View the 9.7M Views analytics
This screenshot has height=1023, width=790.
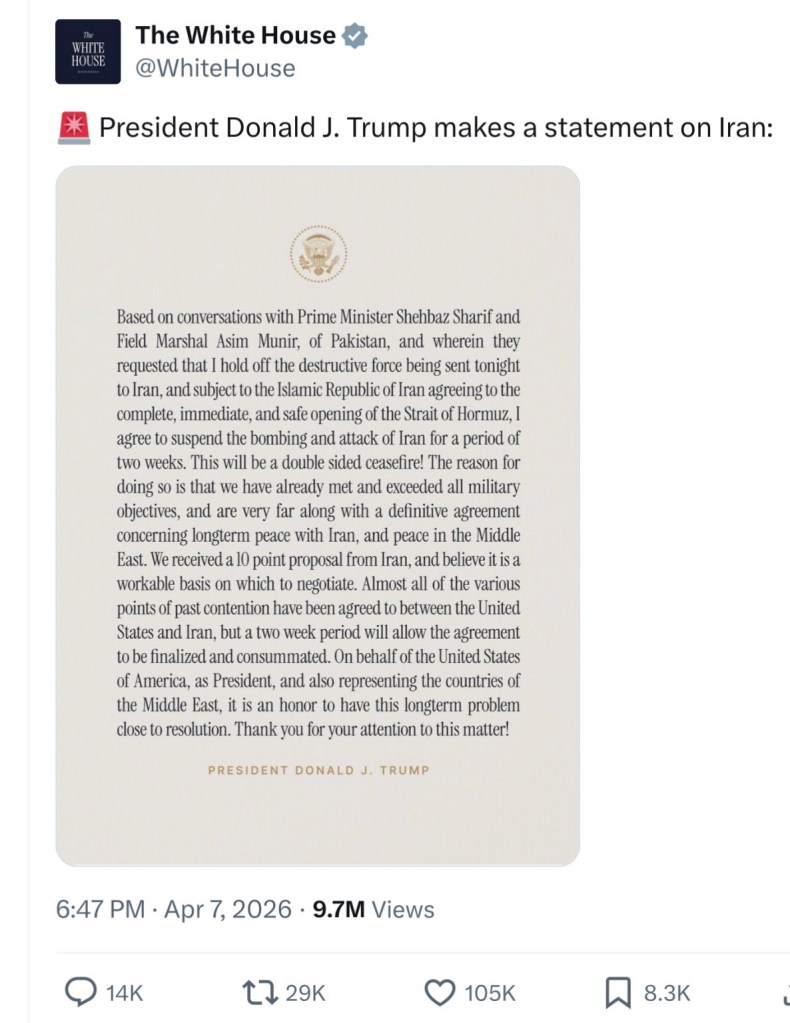click(x=374, y=909)
